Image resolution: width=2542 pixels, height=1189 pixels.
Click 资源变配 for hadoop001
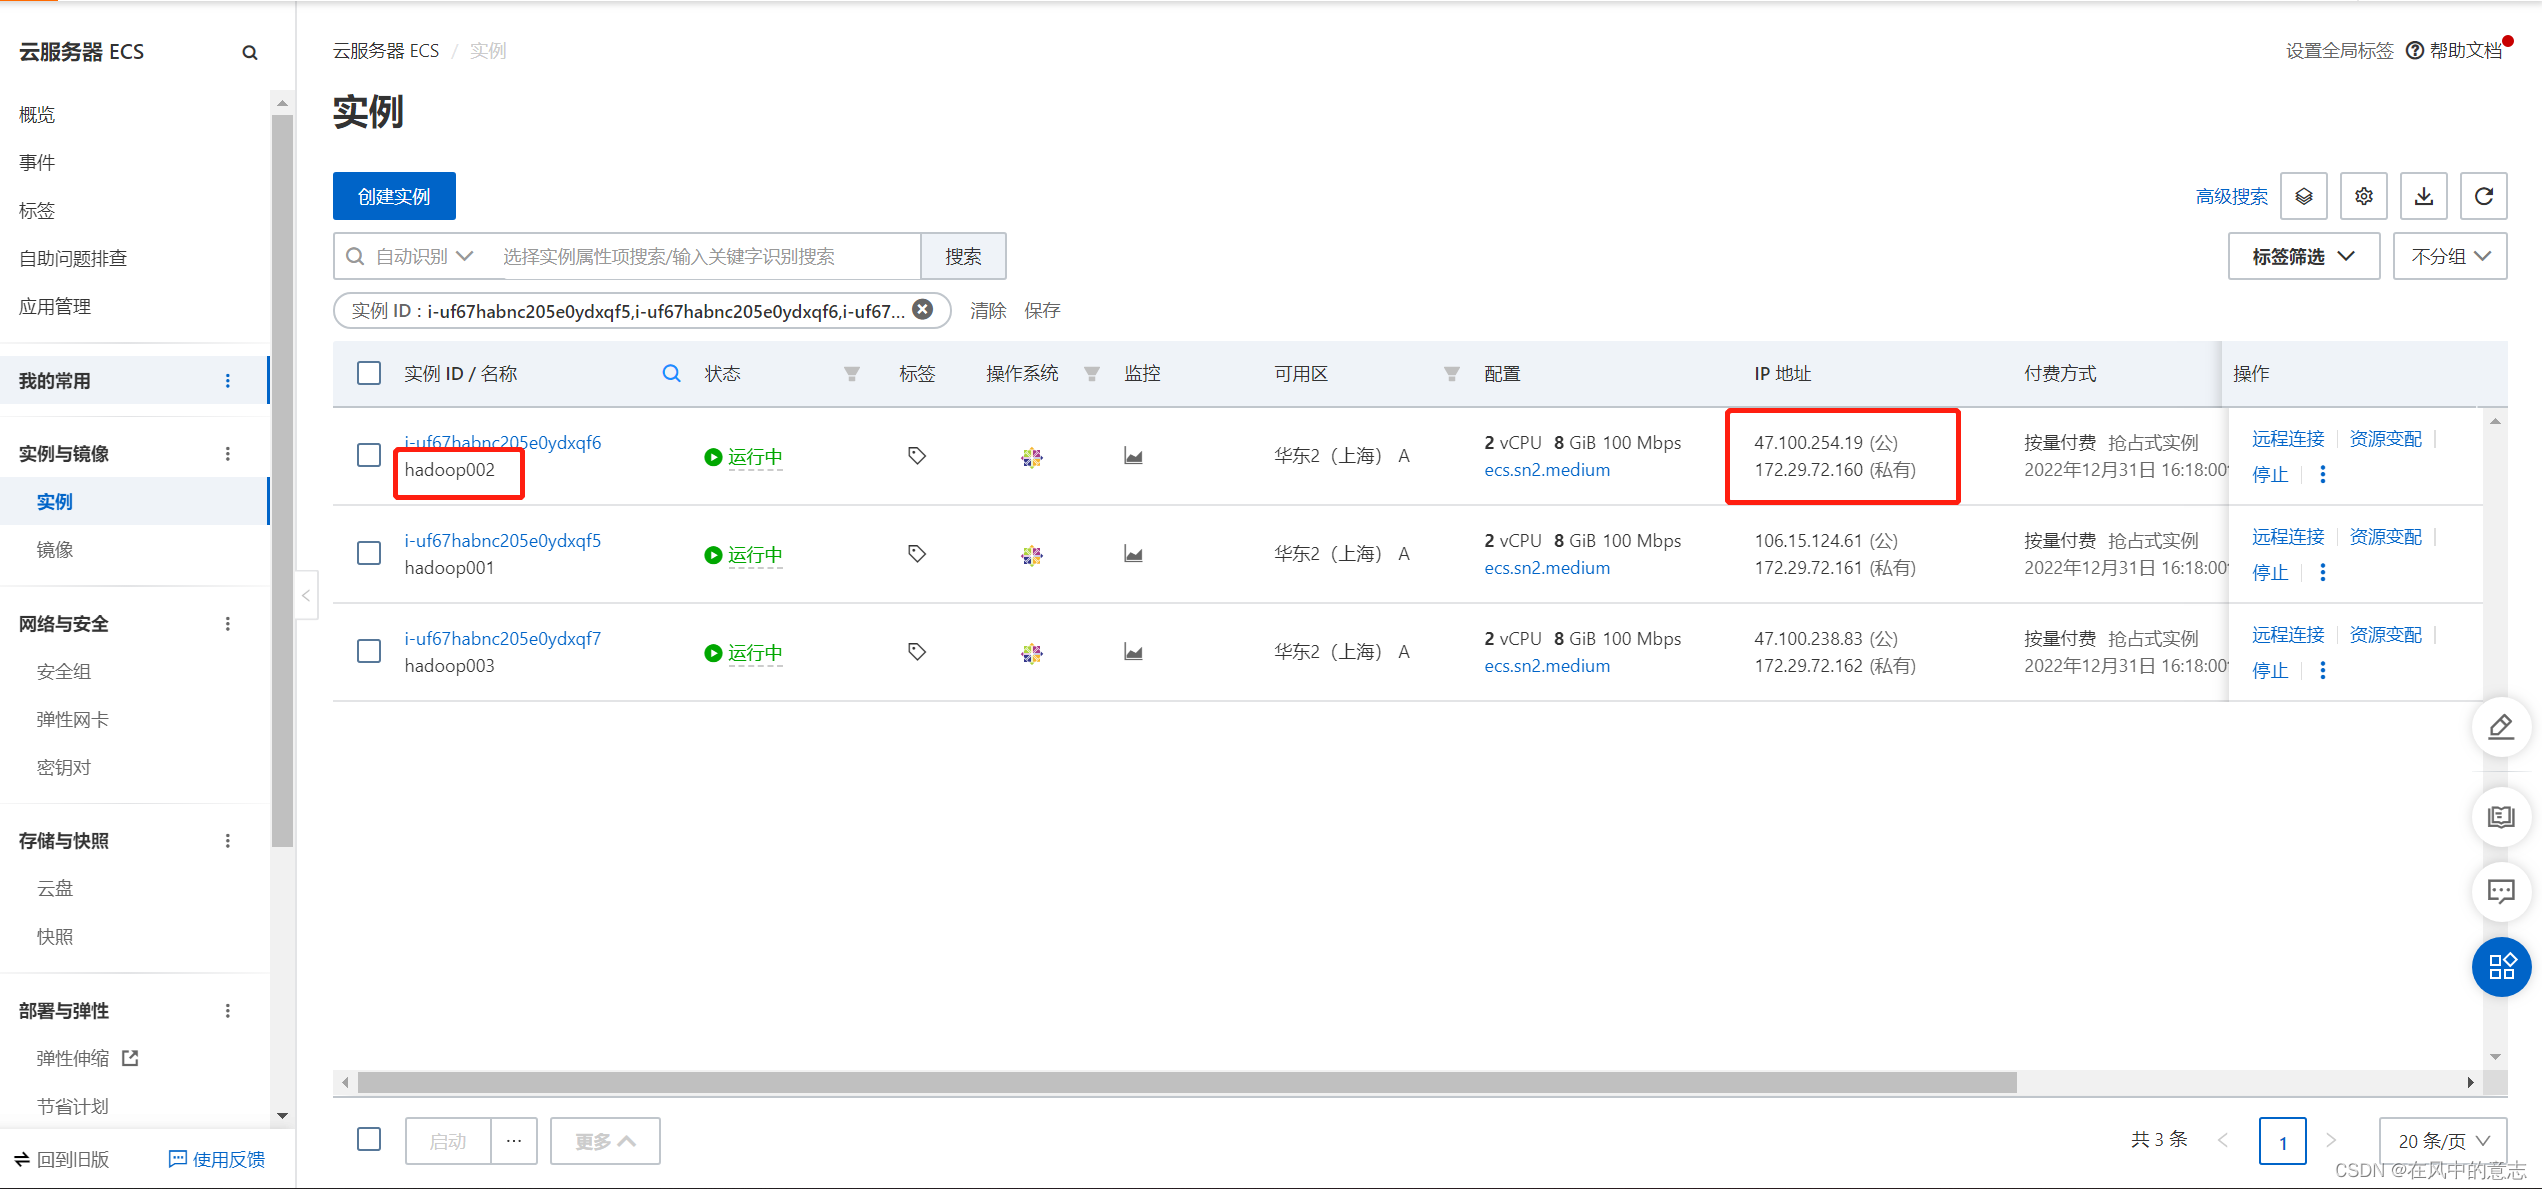click(2385, 536)
